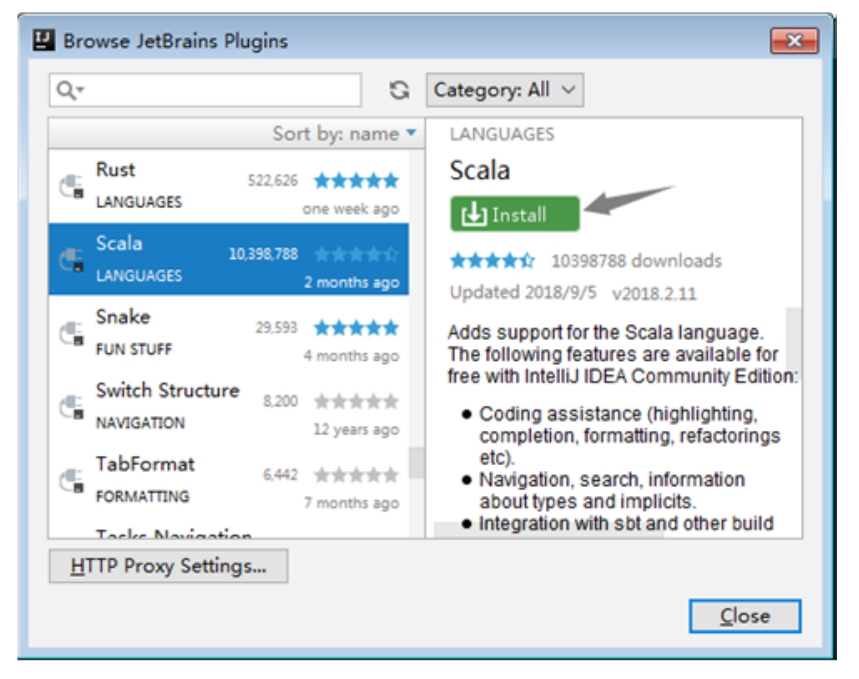
Task: Select the Snake plugin in list
Action: (x=228, y=333)
